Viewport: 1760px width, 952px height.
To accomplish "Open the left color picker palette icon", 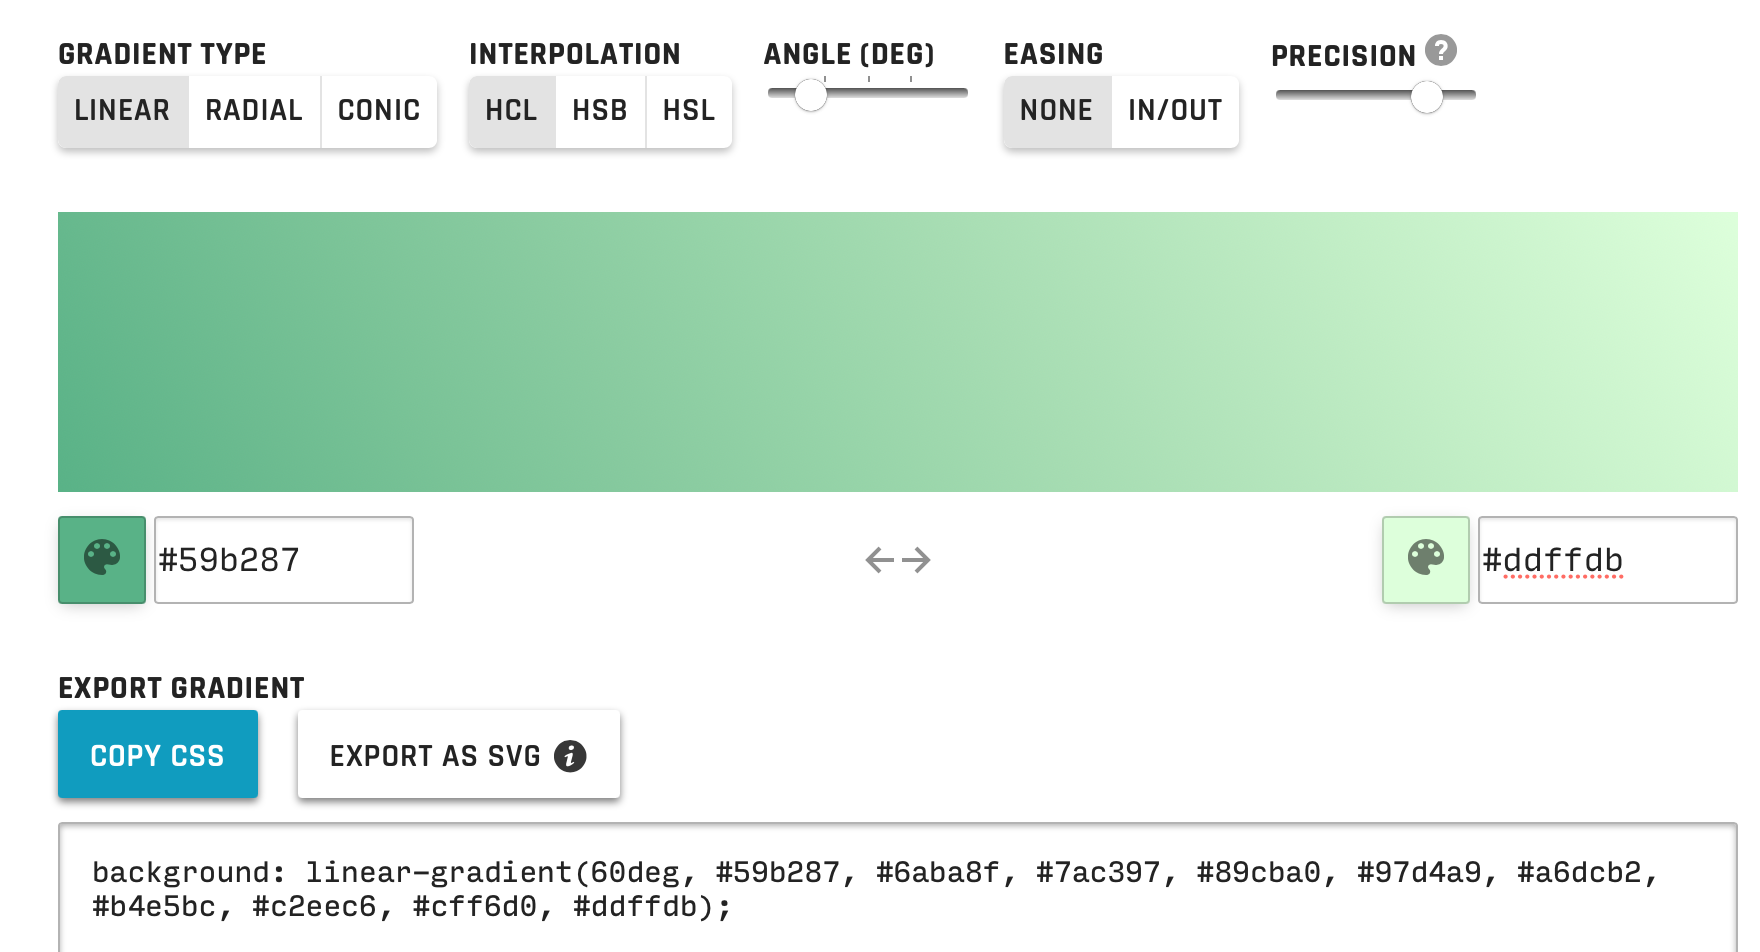I will coord(101,560).
